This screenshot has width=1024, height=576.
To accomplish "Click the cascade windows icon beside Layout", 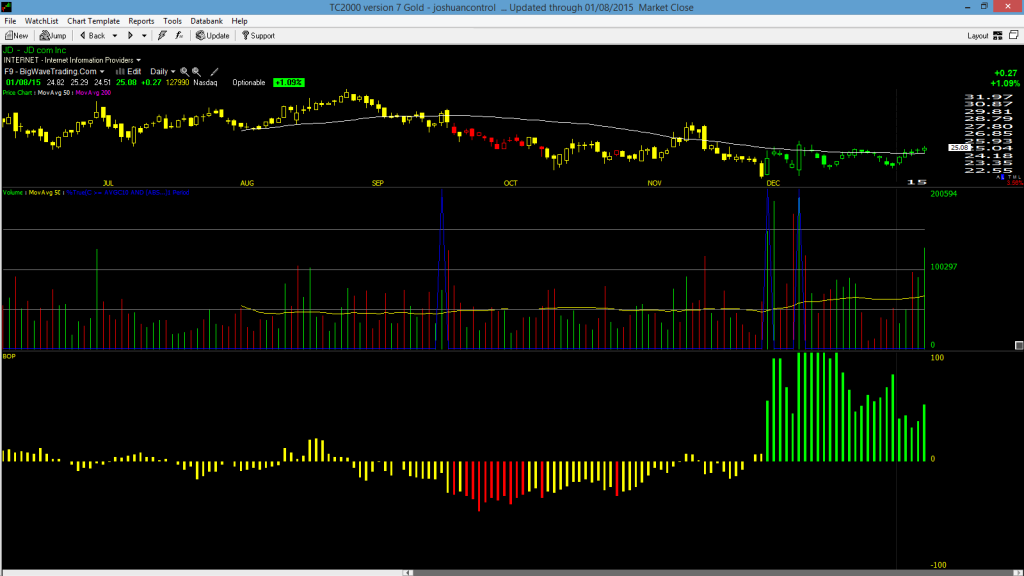I will point(1014,35).
